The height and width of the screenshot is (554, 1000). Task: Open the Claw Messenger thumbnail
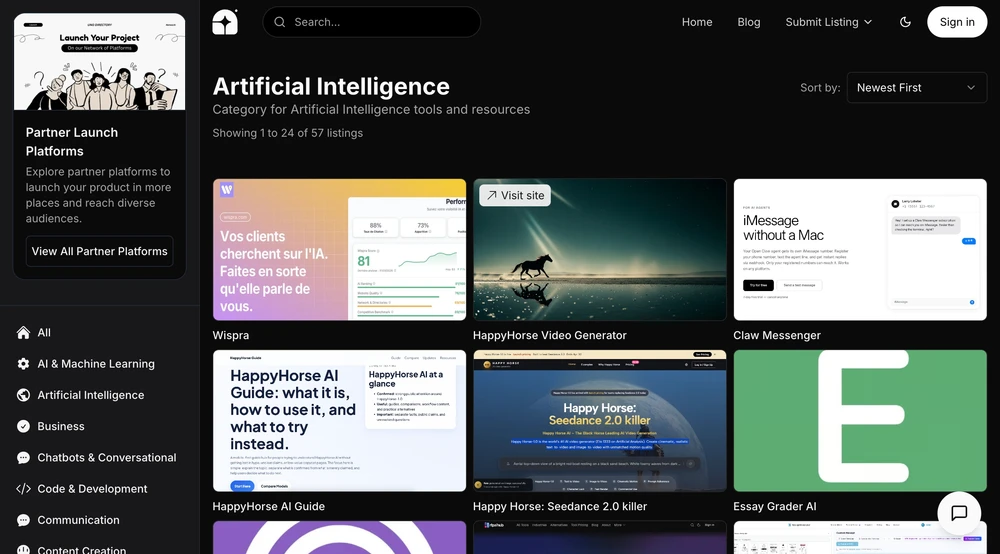coord(860,250)
